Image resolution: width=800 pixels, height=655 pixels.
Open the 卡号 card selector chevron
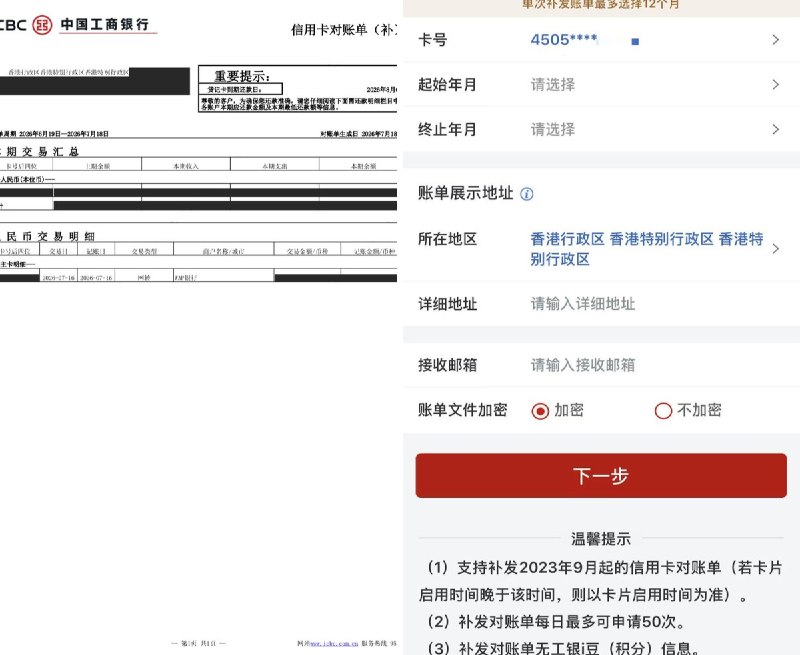[776, 40]
